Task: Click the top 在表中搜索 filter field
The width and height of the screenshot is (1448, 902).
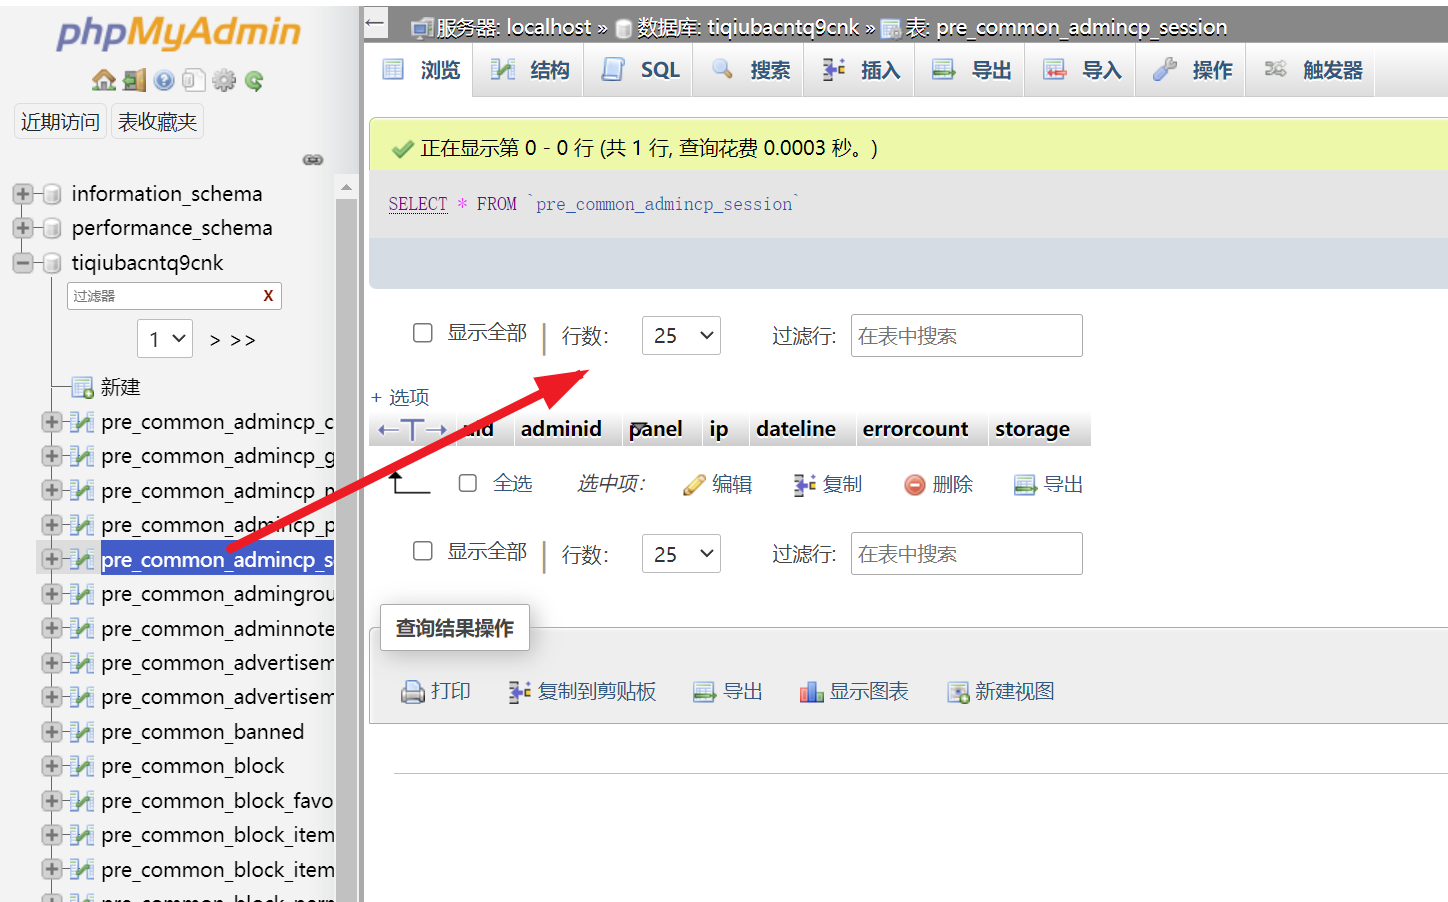Action: (966, 336)
